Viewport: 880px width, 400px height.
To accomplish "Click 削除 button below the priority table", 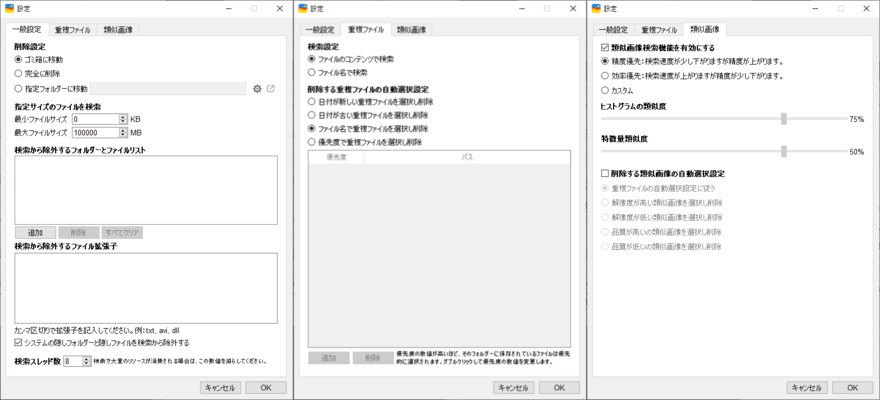I will (x=373, y=358).
